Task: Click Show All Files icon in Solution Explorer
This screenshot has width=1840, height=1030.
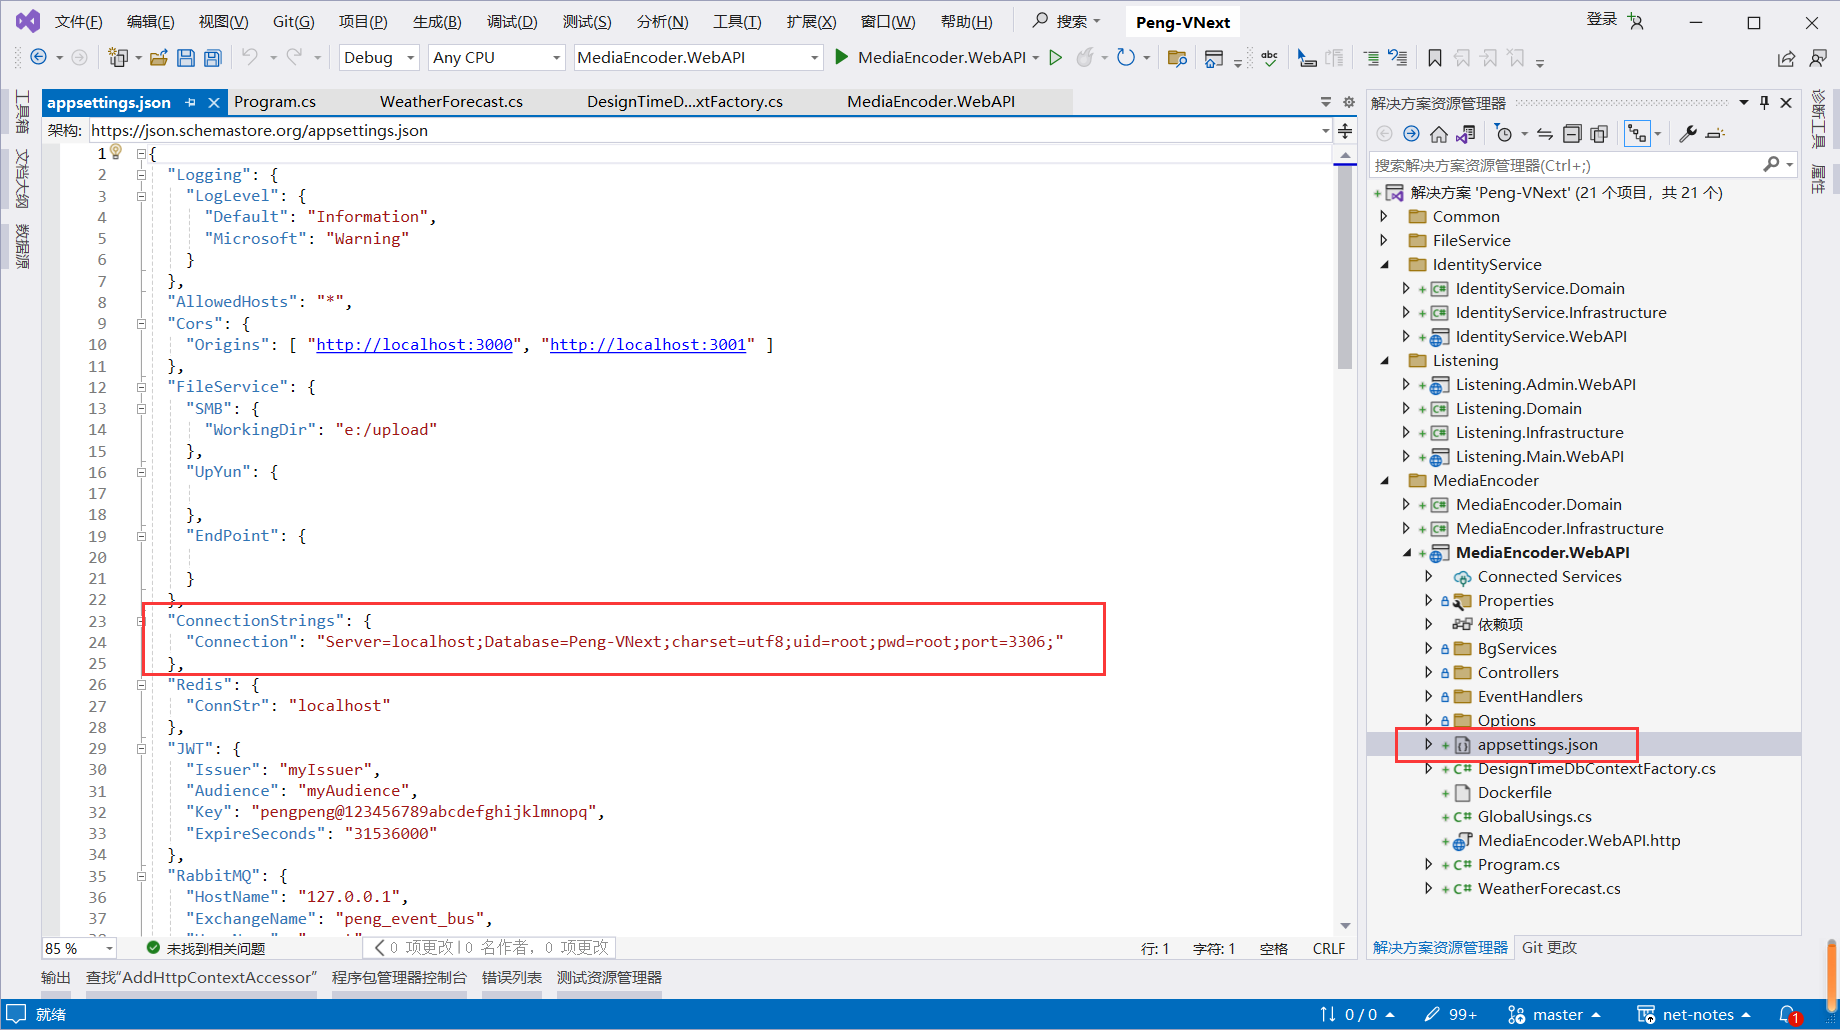Action: click(x=1599, y=134)
